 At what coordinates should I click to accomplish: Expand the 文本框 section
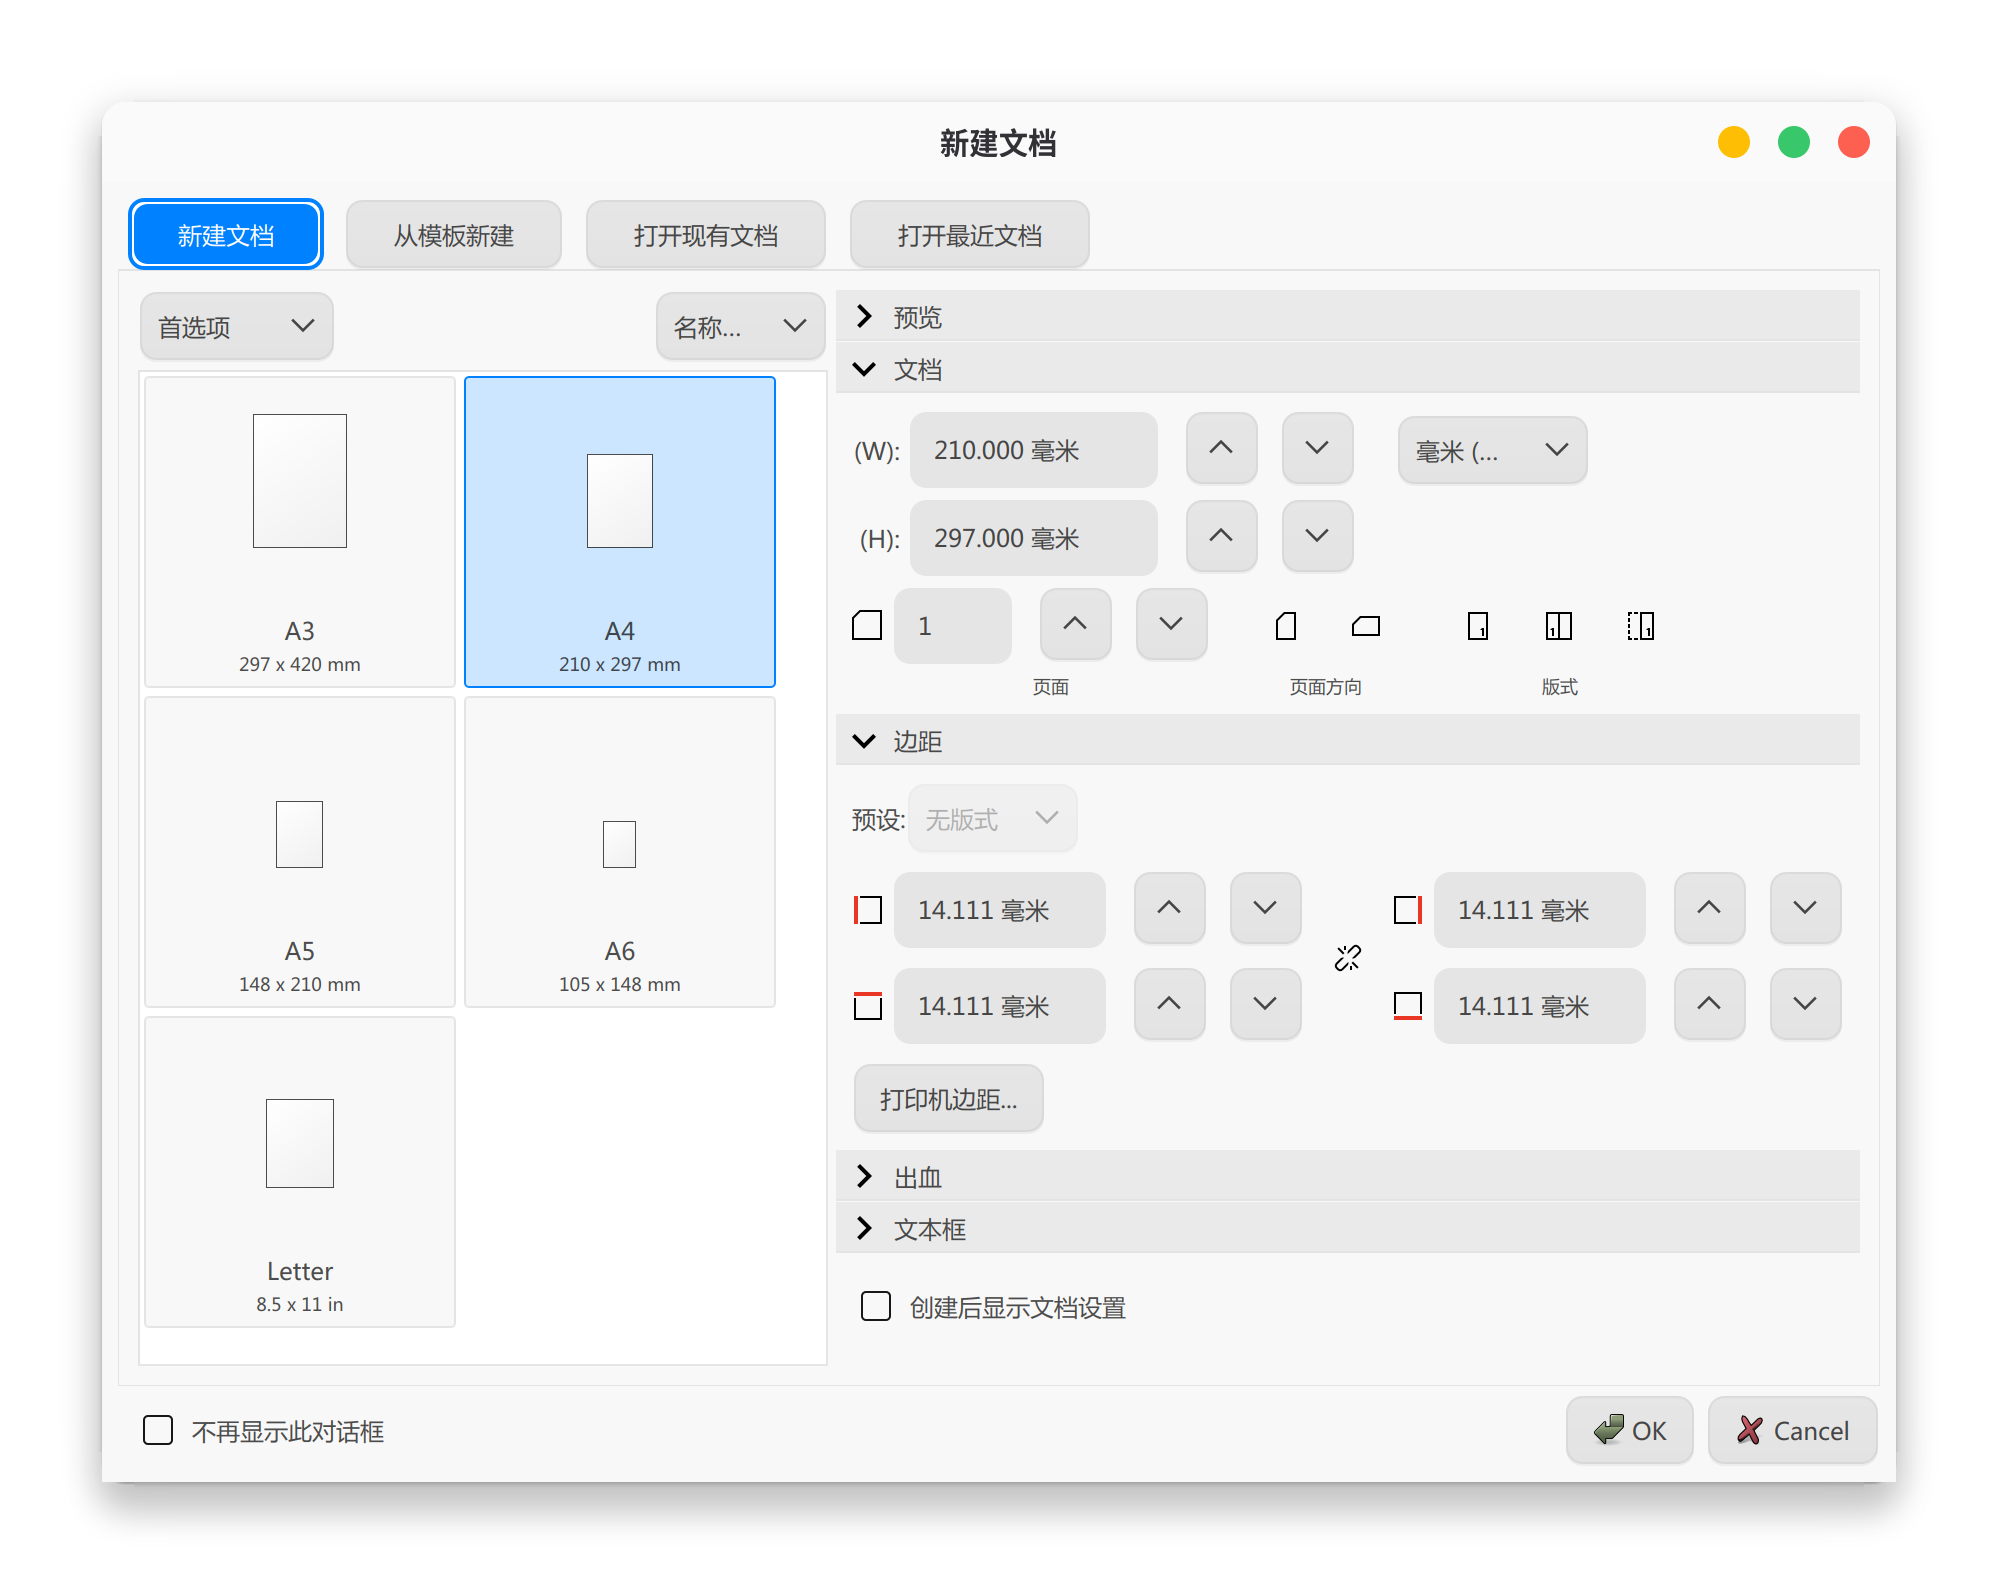click(1348, 1229)
